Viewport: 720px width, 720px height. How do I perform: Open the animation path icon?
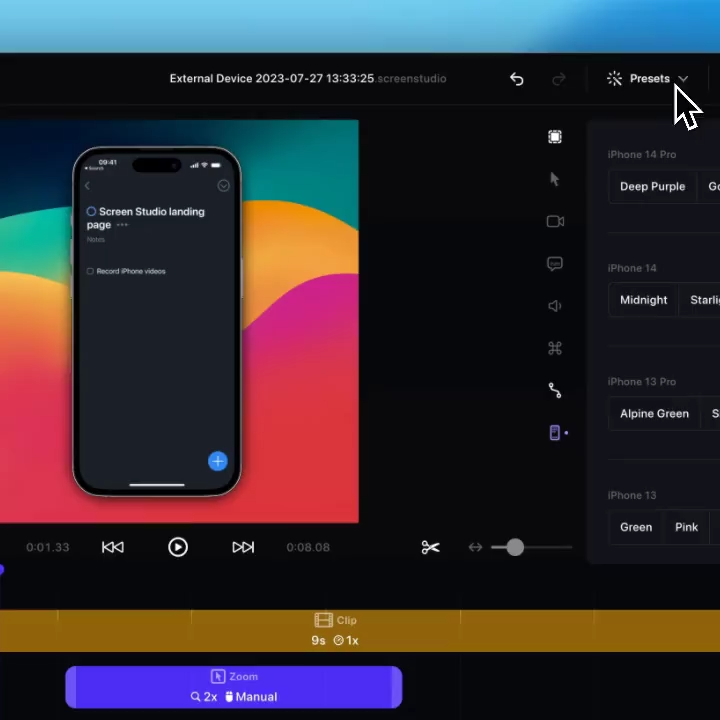click(555, 390)
